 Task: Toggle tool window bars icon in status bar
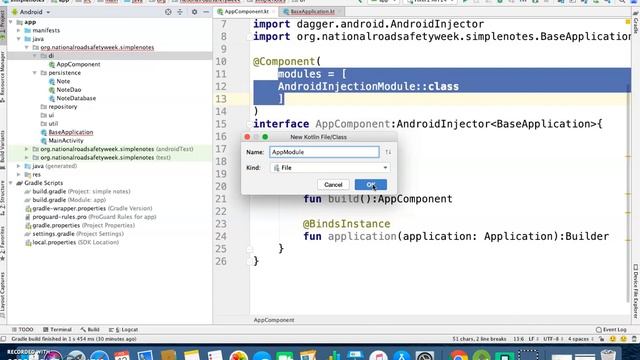point(4,339)
